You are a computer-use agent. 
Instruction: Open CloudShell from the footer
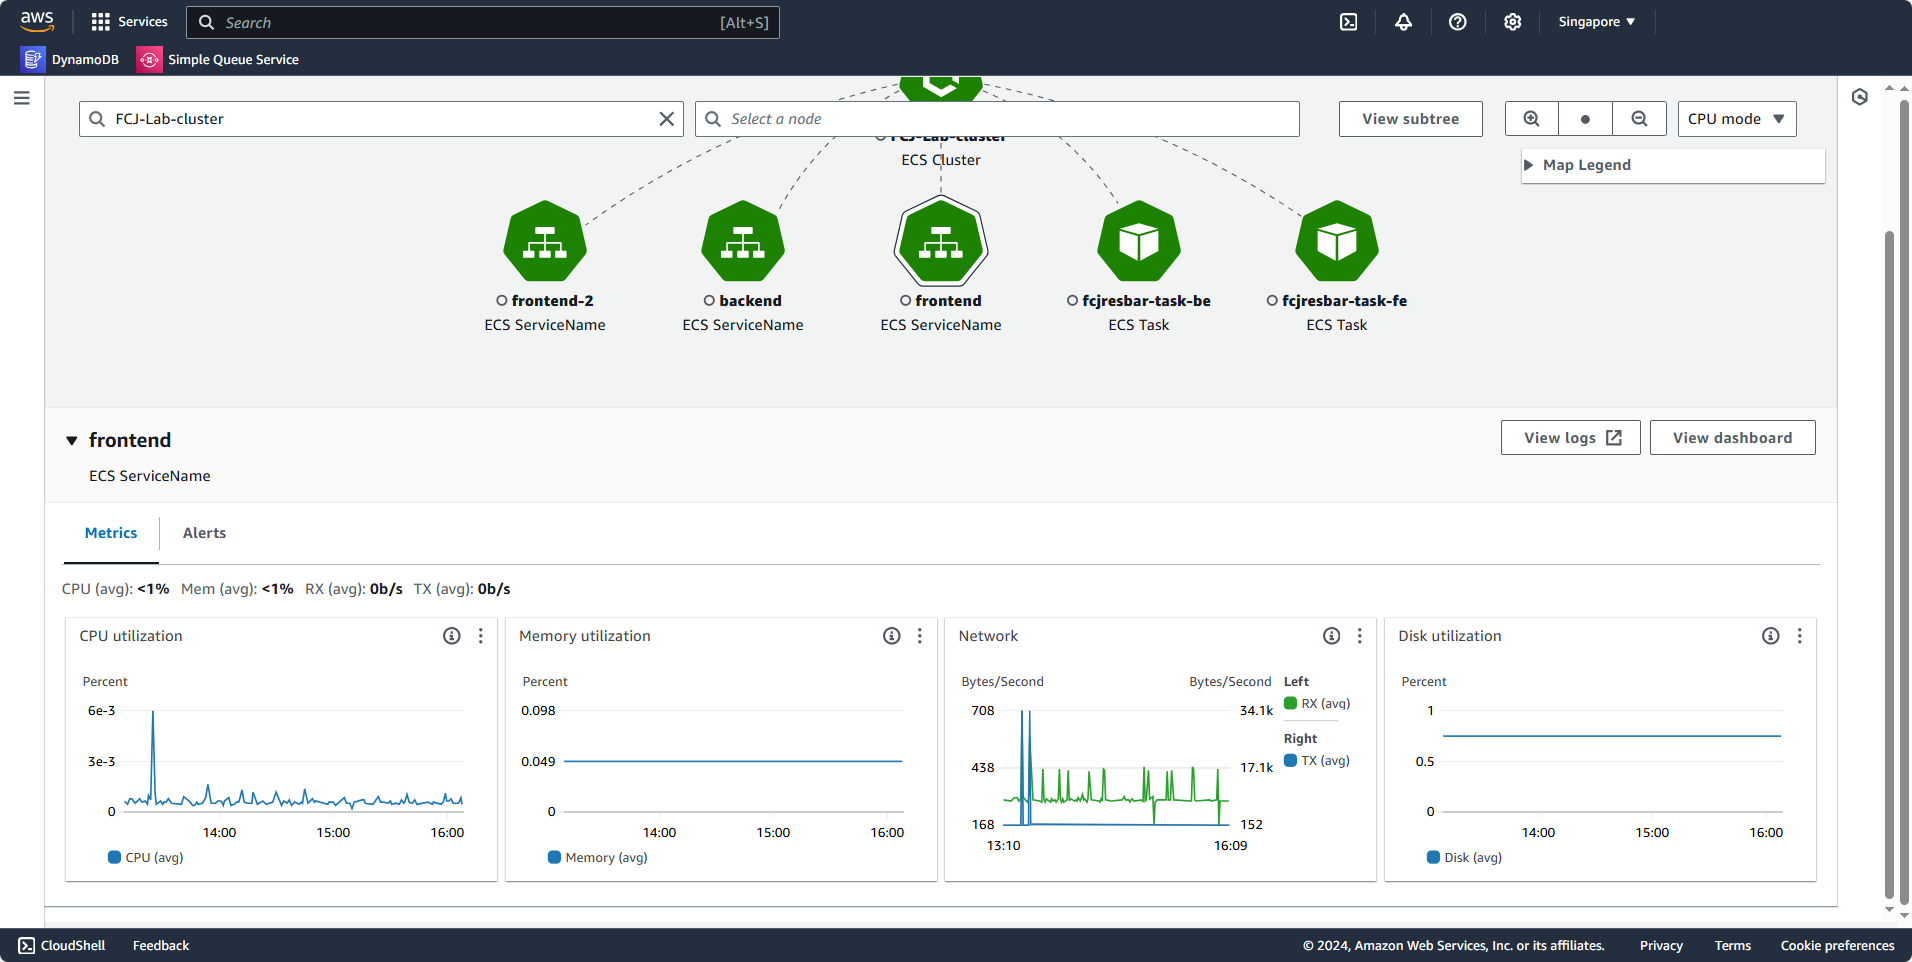(62, 946)
